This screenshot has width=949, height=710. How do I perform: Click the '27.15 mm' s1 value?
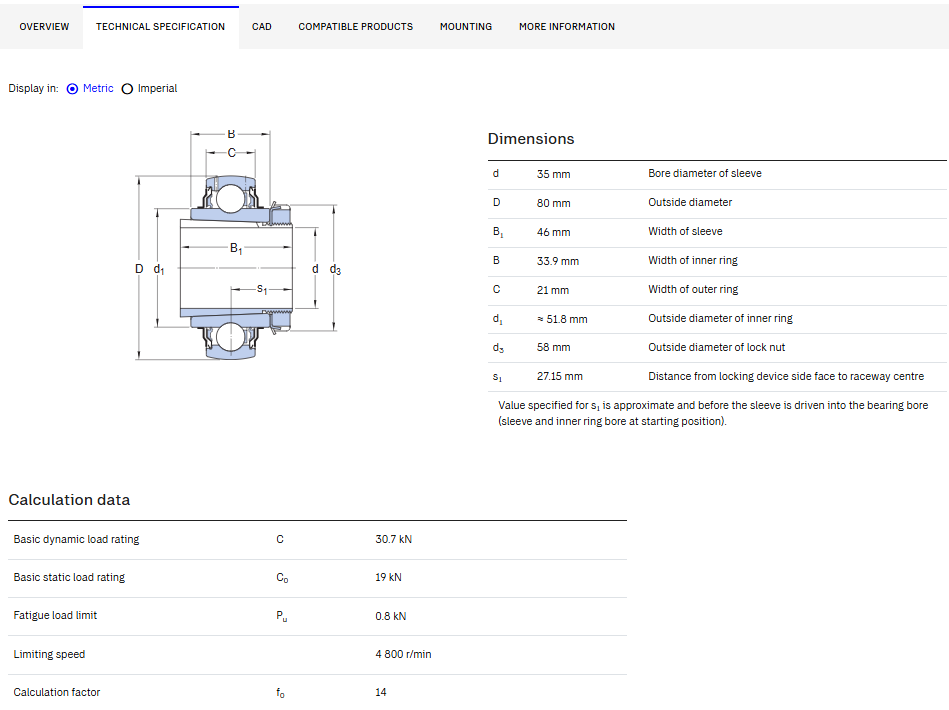[x=559, y=376]
